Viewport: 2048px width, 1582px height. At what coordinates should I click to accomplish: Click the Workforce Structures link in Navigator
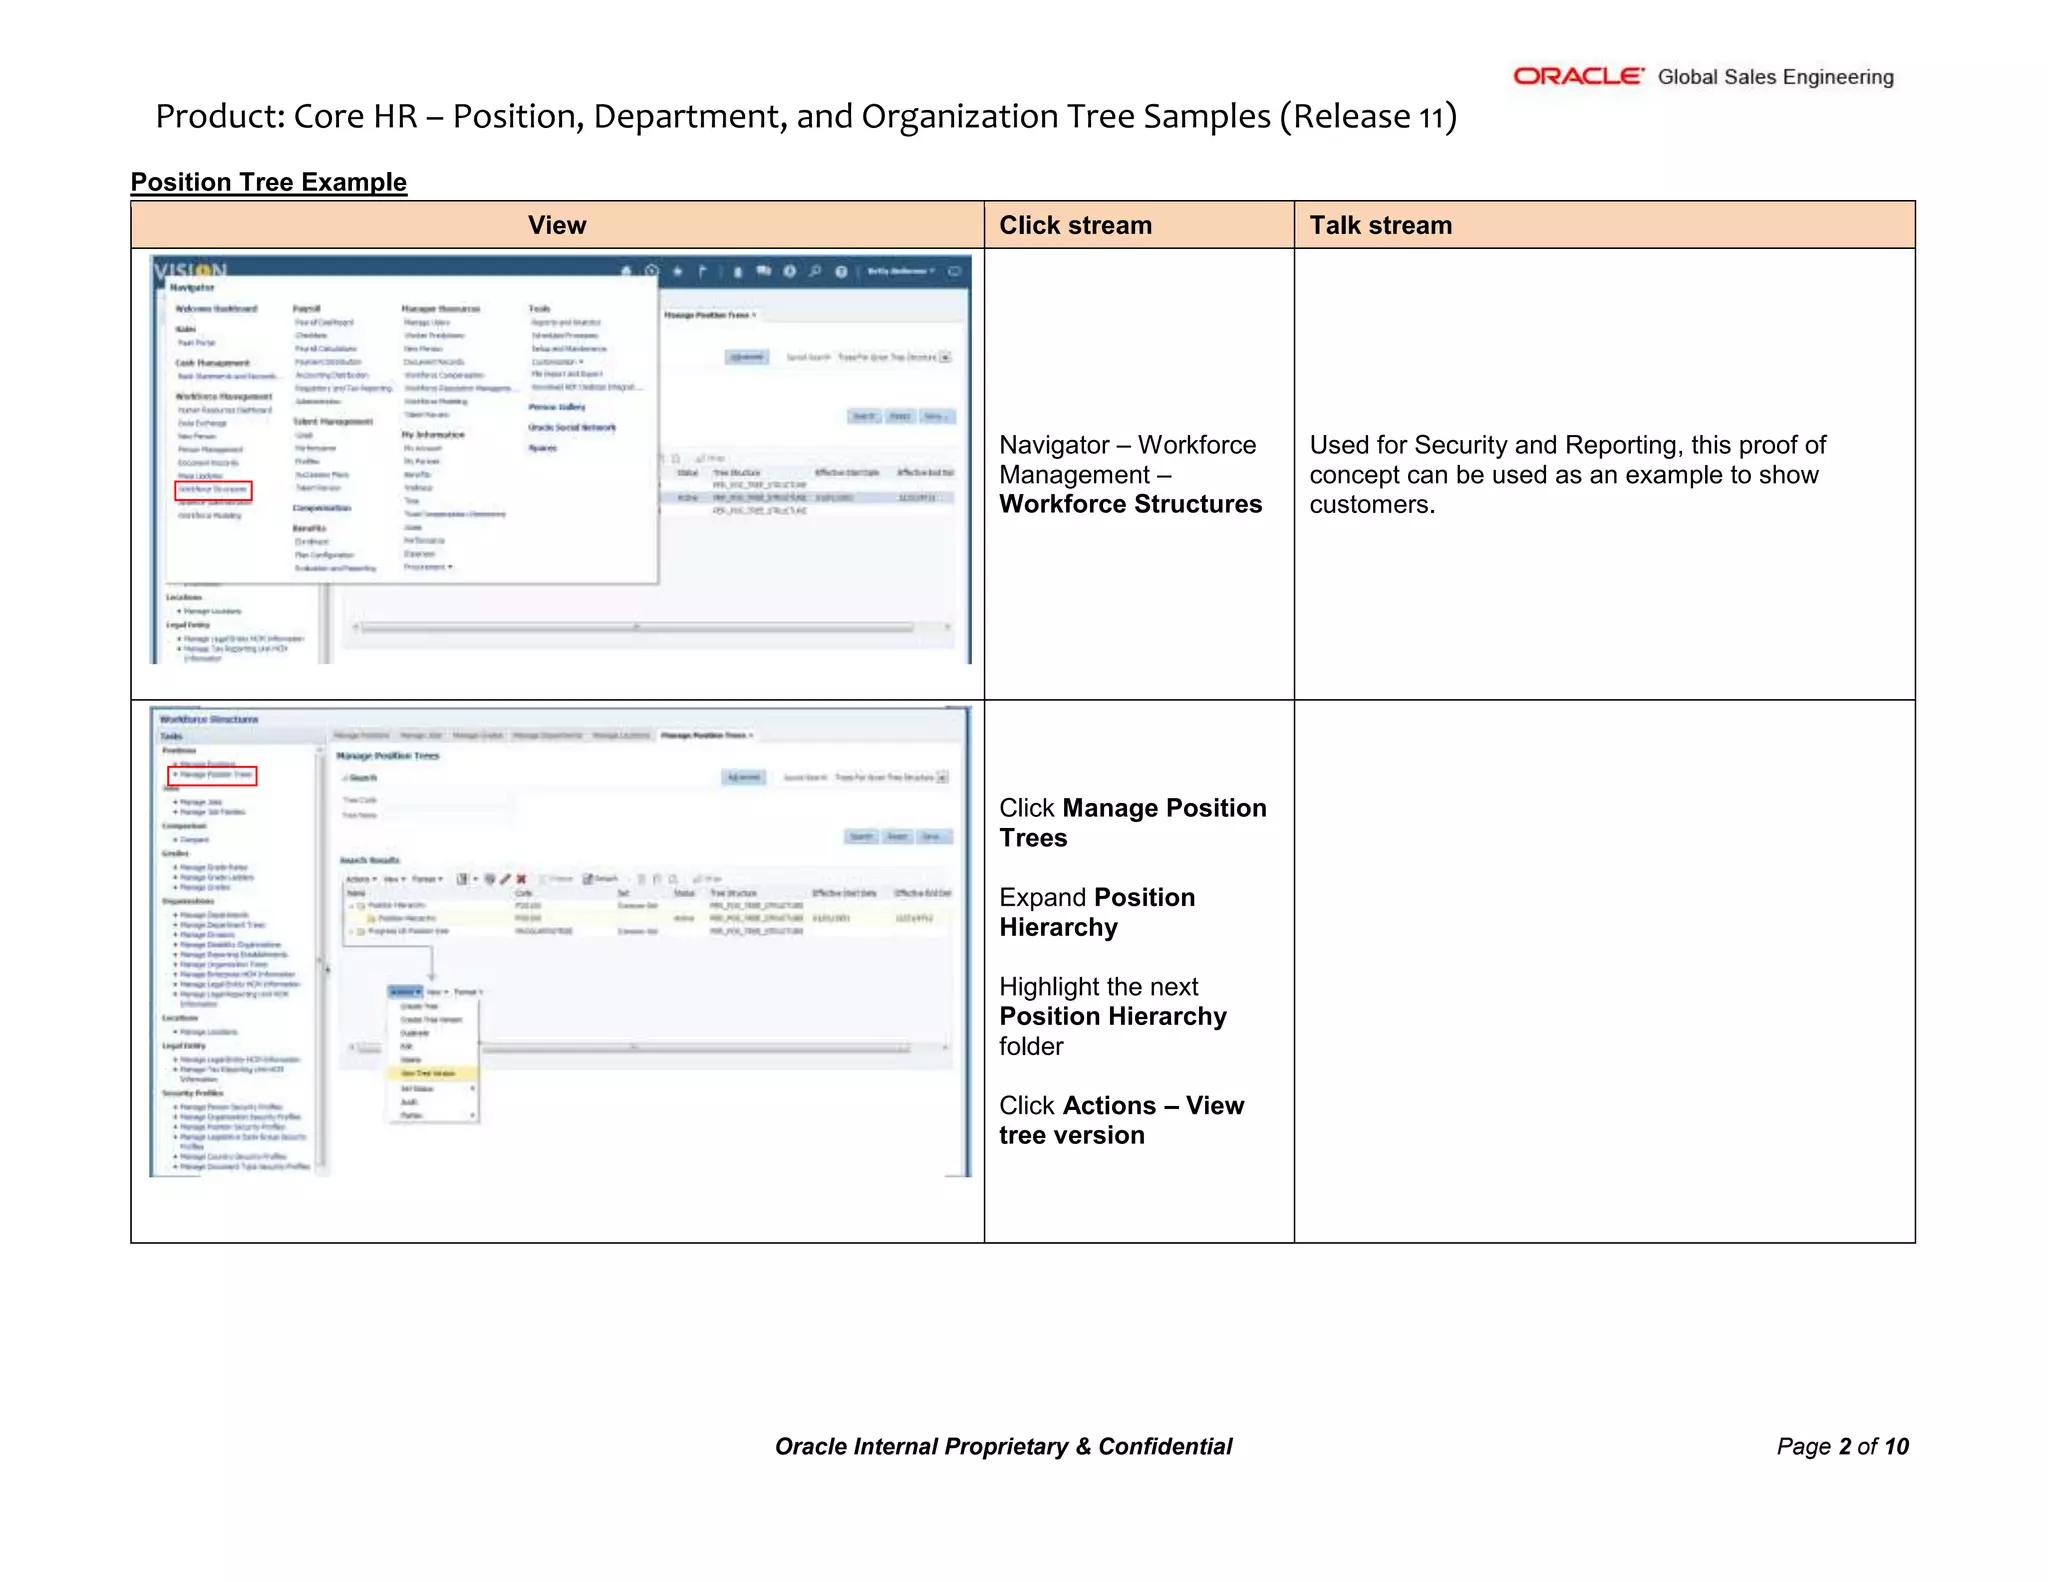[213, 490]
